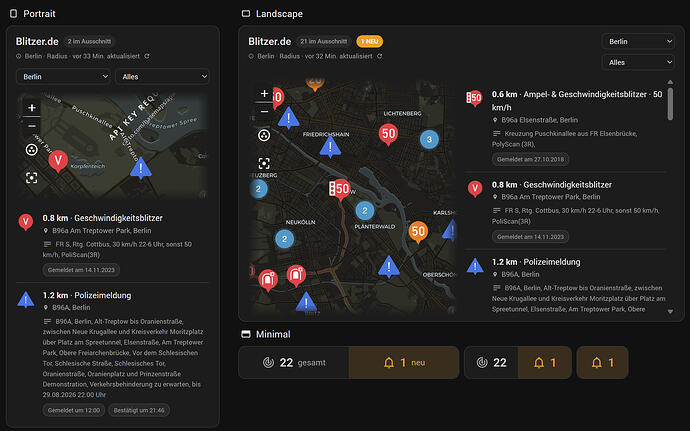Click the single bell 1 tile

coord(602,363)
